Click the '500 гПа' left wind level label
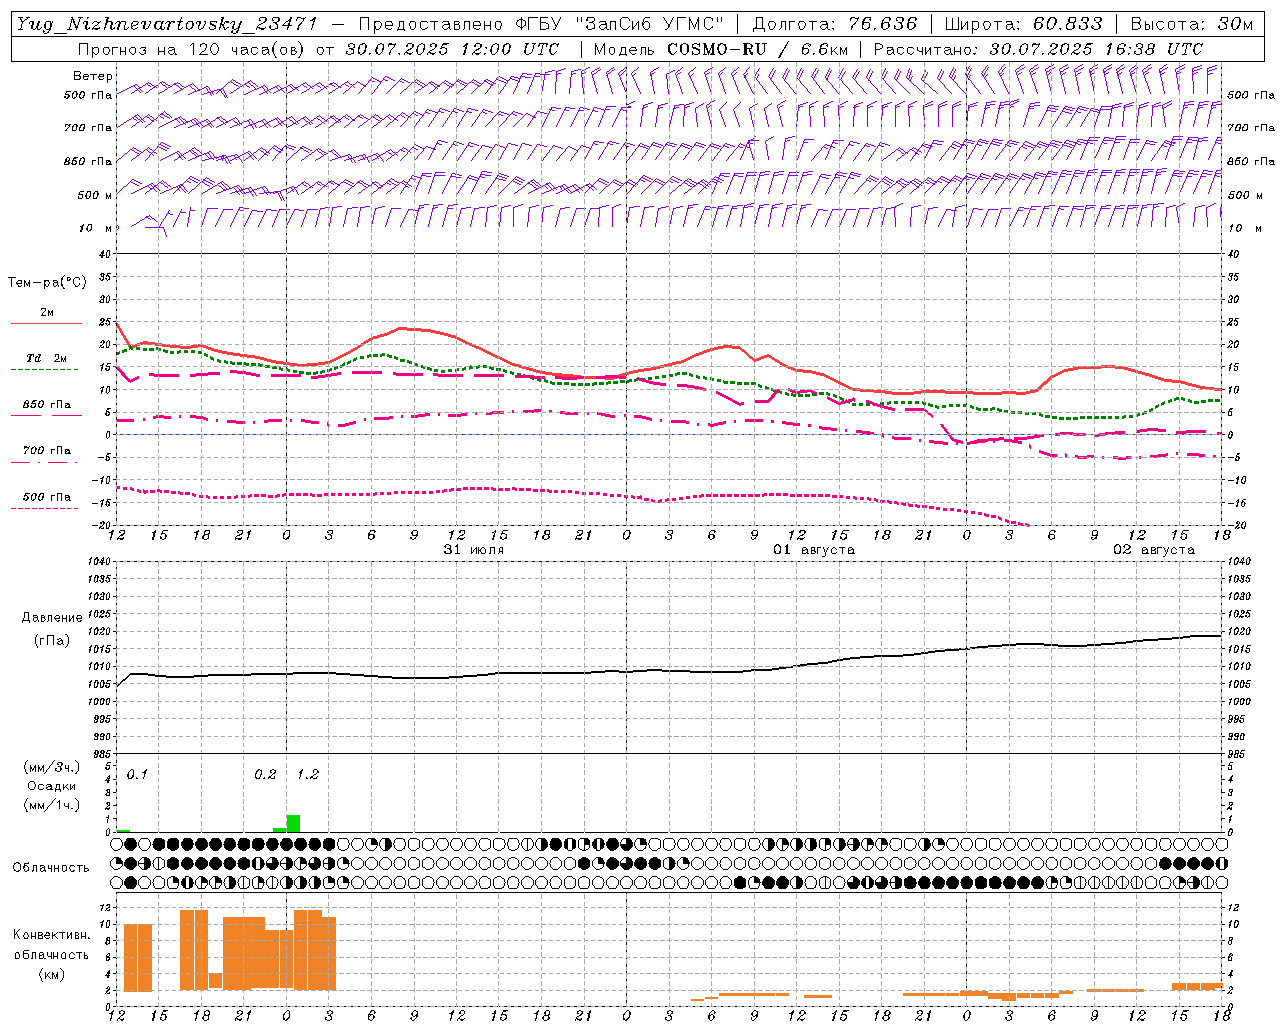Image resolution: width=1280 pixels, height=1024 pixels. click(x=89, y=95)
